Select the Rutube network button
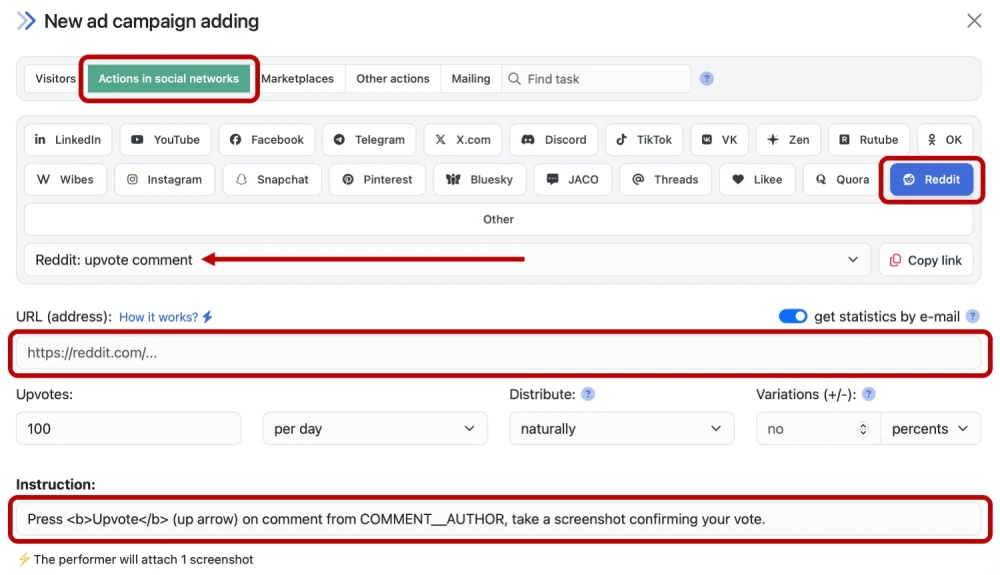 point(869,140)
